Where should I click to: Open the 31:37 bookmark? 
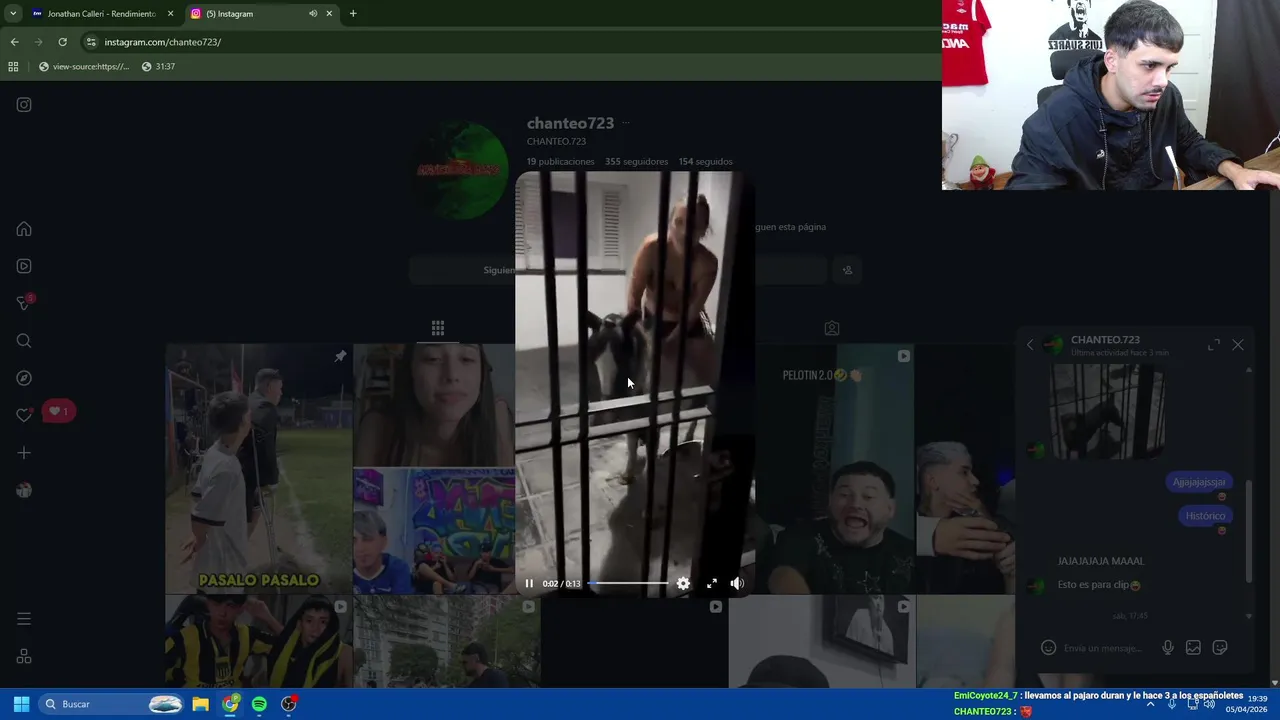pos(158,67)
